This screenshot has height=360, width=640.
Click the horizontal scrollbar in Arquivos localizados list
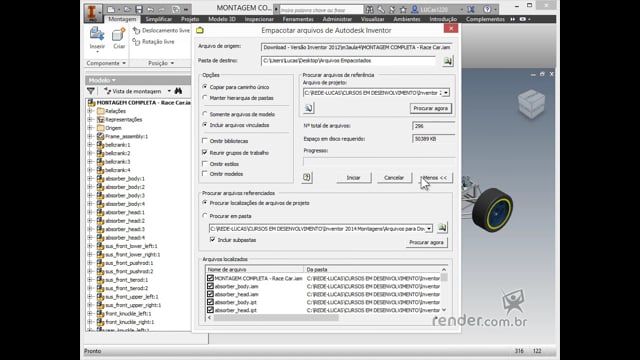pyautogui.click(x=276, y=318)
